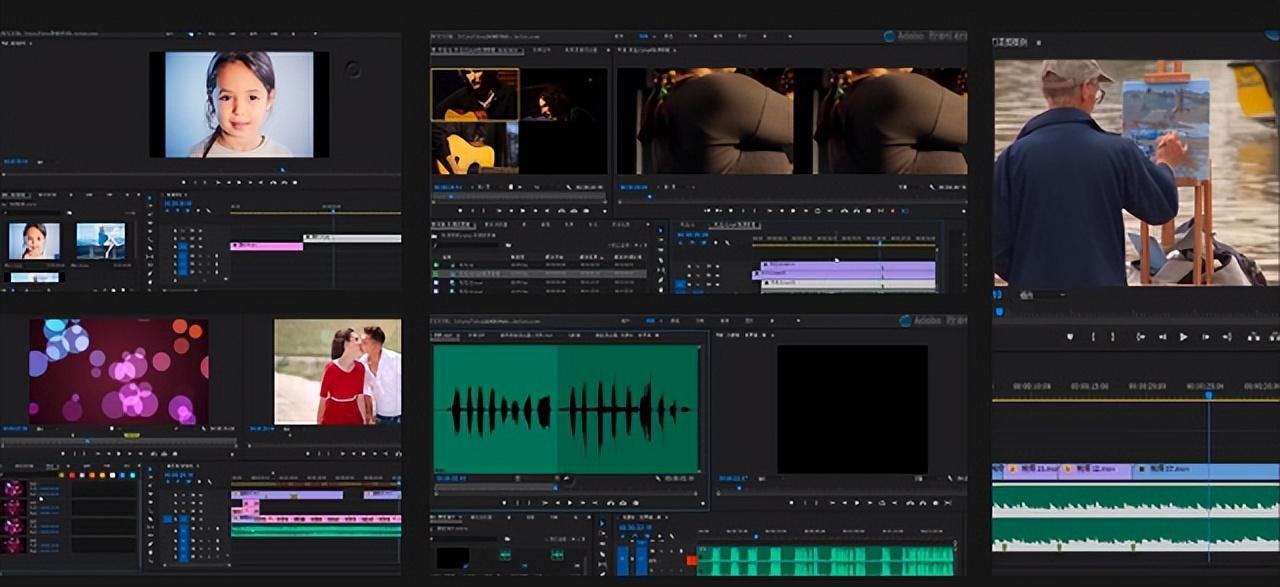Click Go to In icon under painter preview
Viewport: 1280px width, 587px height.
click(x=1140, y=337)
